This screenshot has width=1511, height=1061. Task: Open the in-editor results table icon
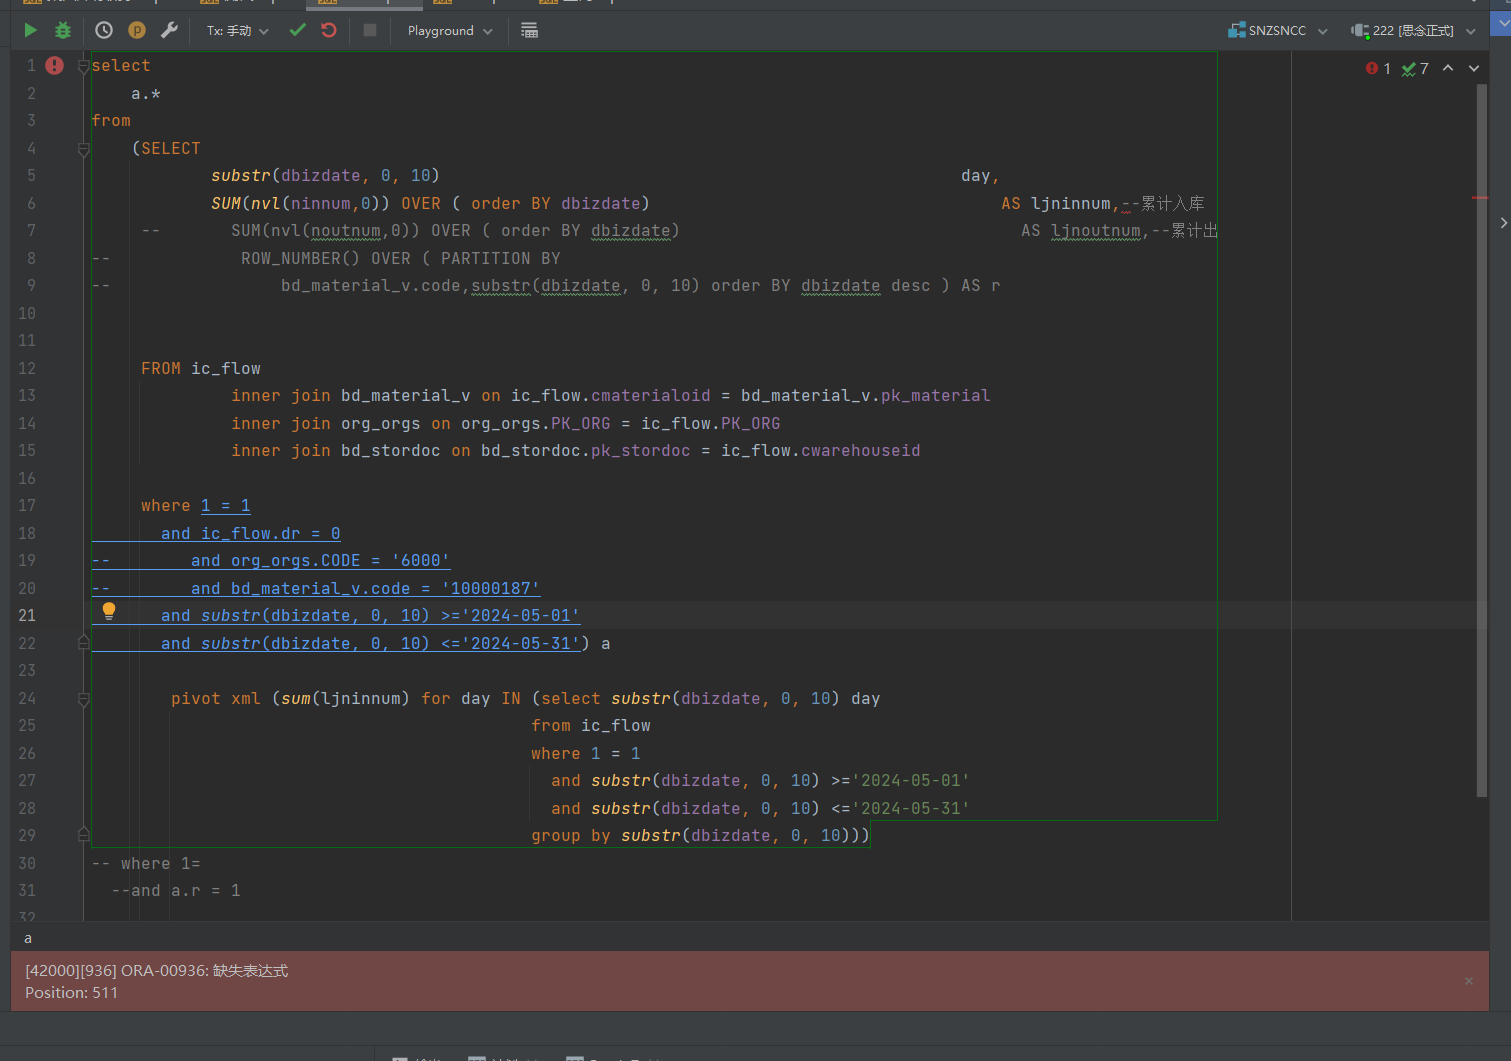click(530, 30)
